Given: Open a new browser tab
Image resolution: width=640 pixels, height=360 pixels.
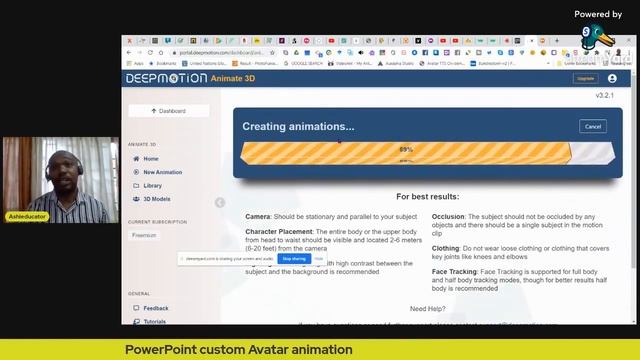Looking at the screenshot, I should (x=556, y=41).
